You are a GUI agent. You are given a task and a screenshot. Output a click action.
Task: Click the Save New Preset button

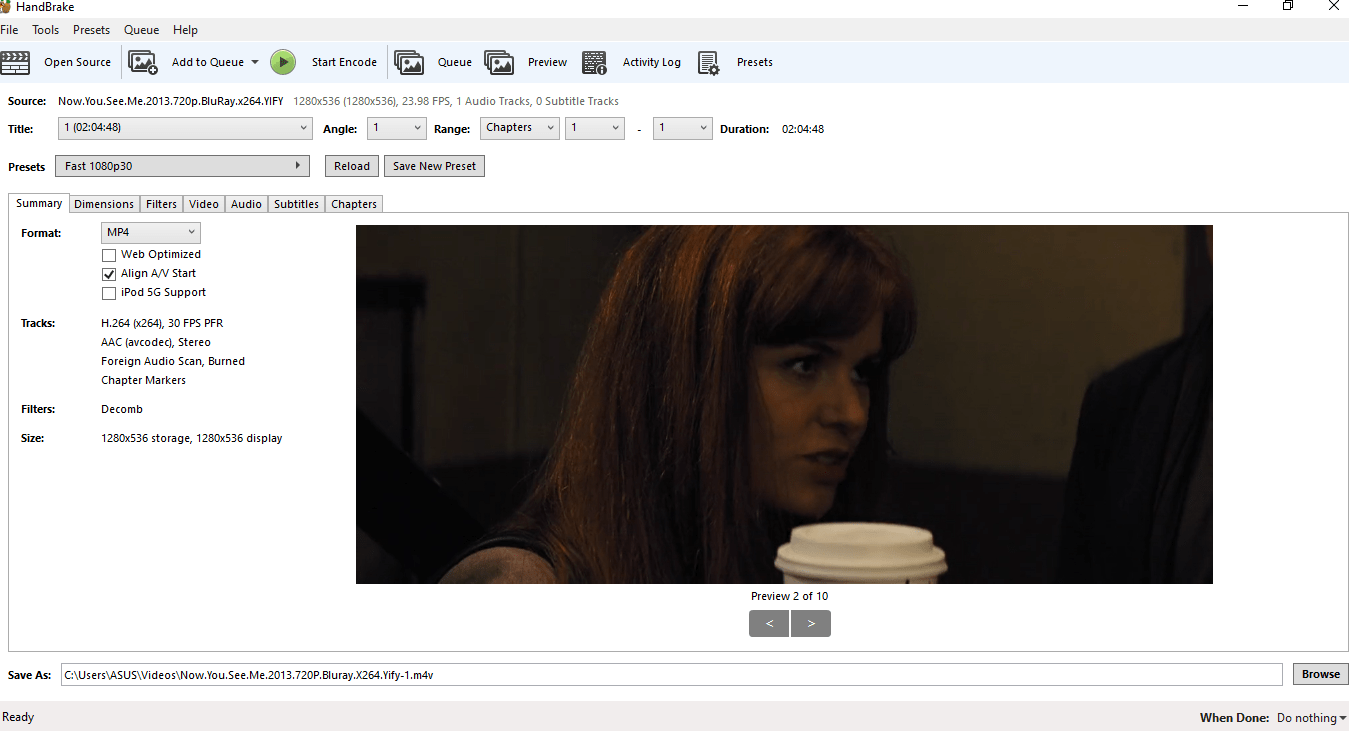pos(434,165)
